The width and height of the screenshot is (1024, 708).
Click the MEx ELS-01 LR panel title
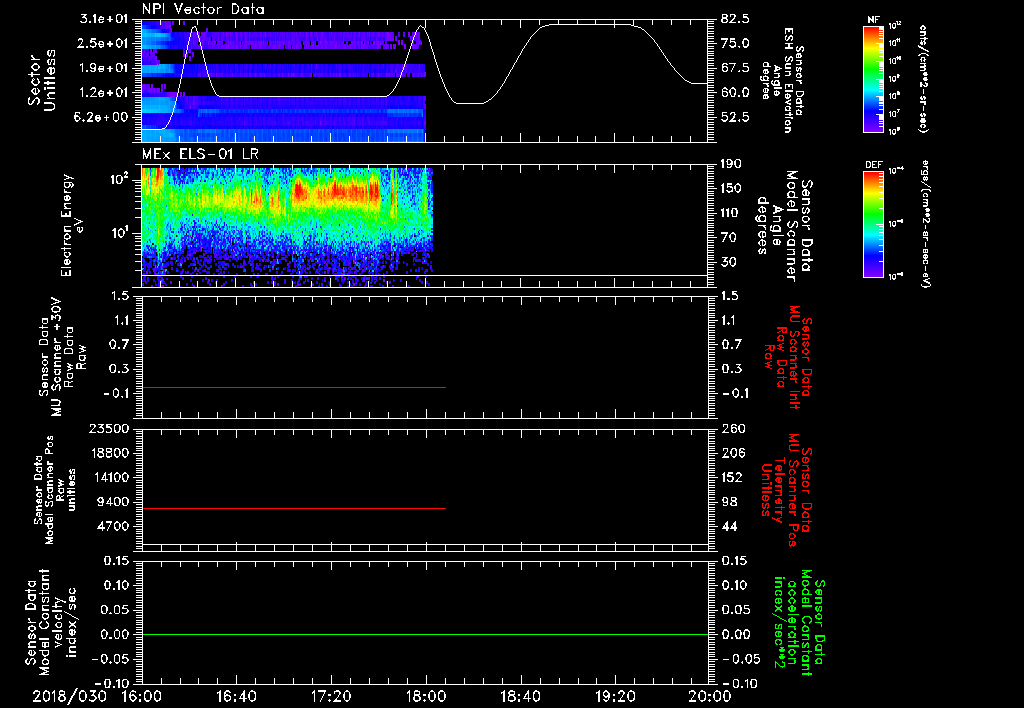pos(199,154)
